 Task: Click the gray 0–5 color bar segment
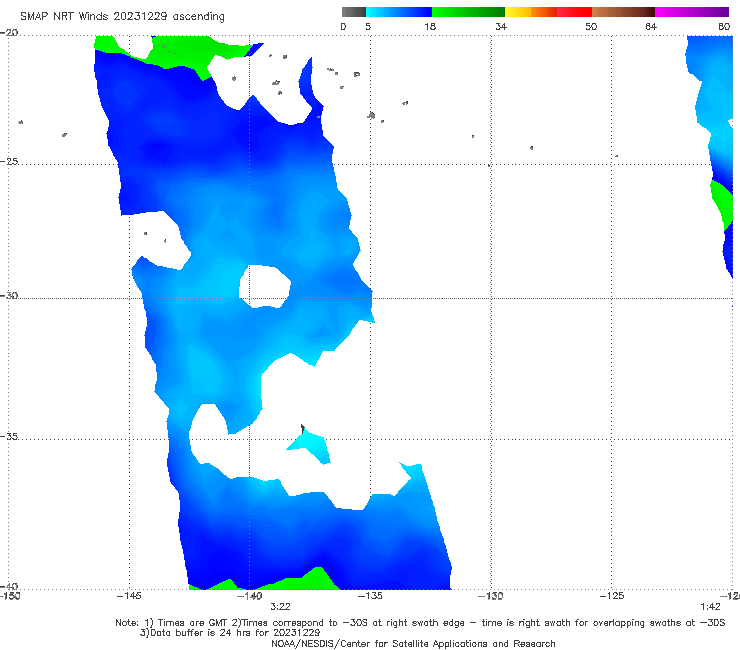tap(353, 12)
